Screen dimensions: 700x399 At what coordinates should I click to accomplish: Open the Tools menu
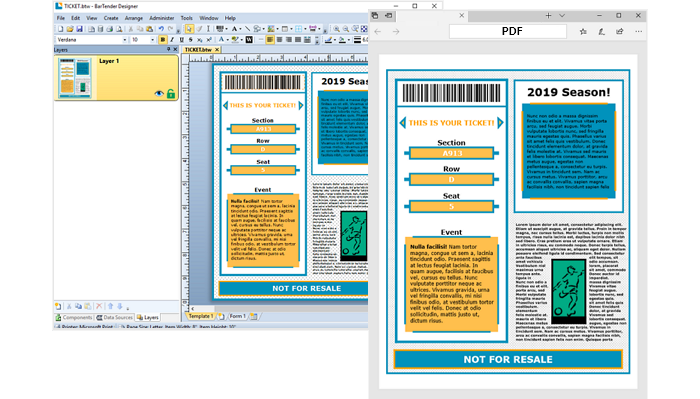[x=187, y=18]
